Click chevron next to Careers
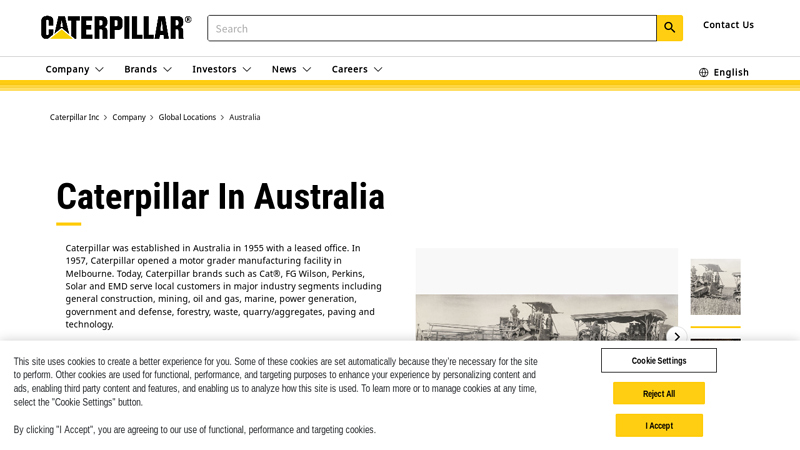 point(378,69)
